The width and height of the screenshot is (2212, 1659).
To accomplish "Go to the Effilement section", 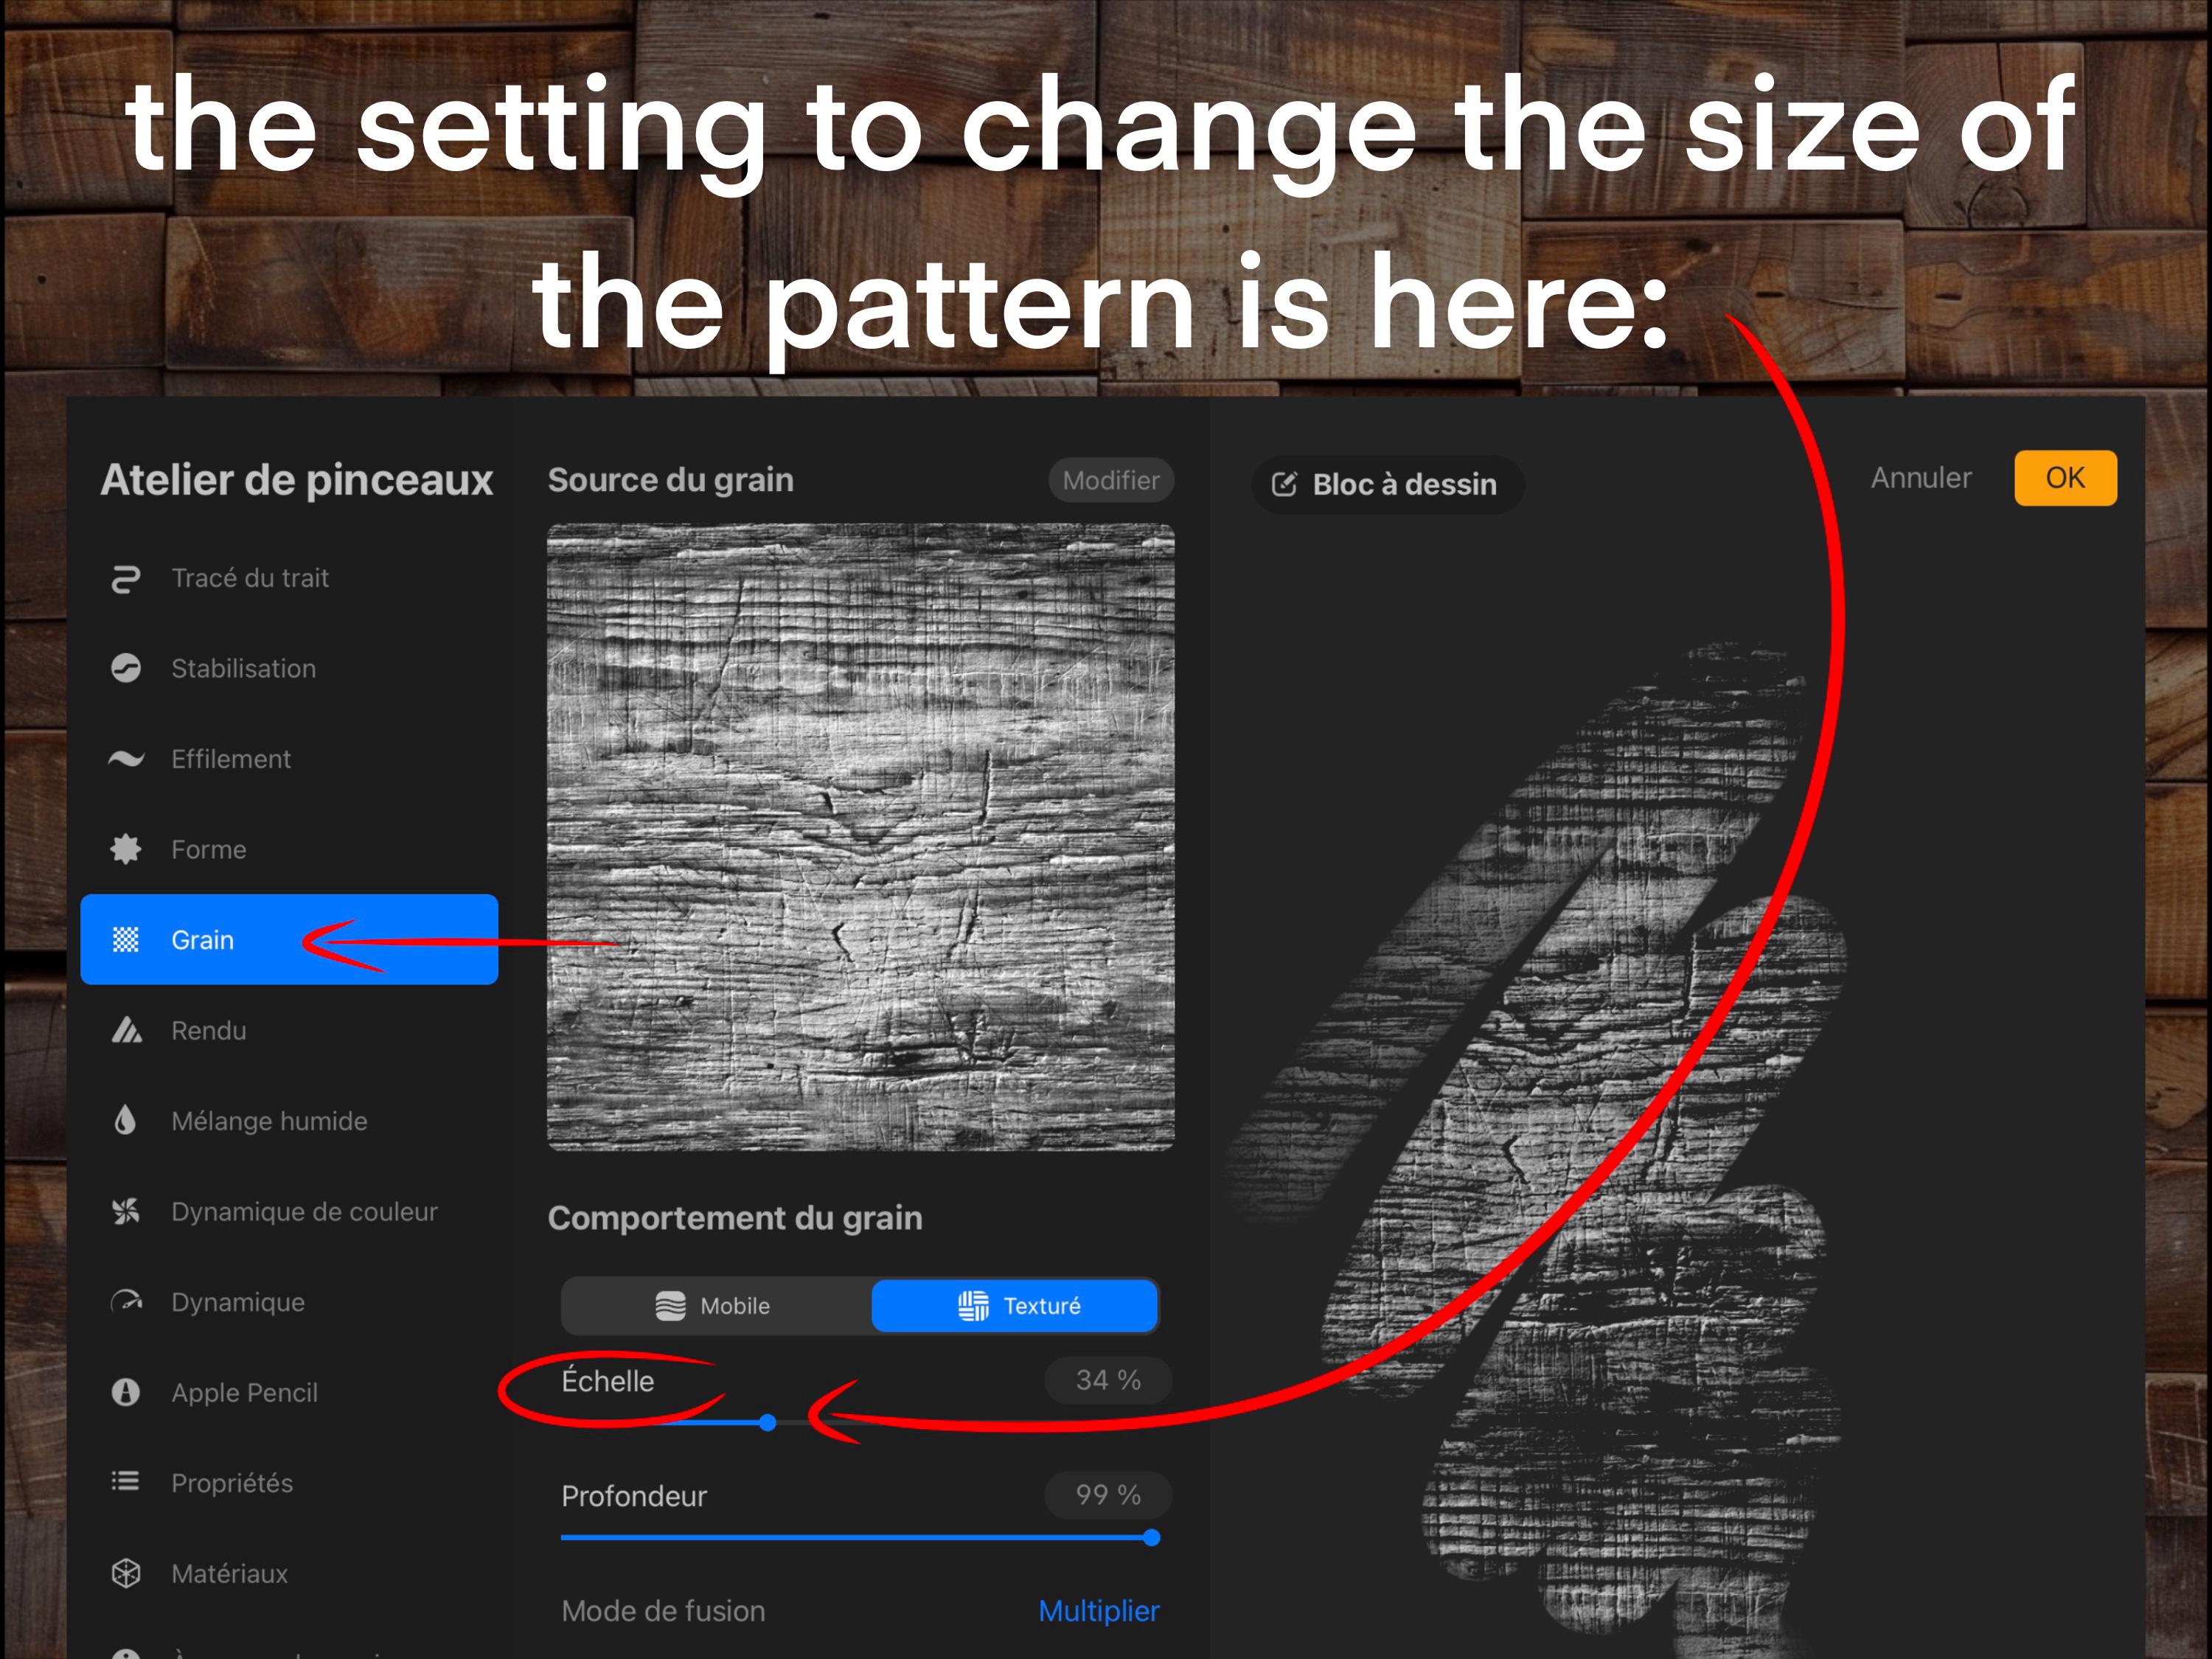I will pos(289,759).
